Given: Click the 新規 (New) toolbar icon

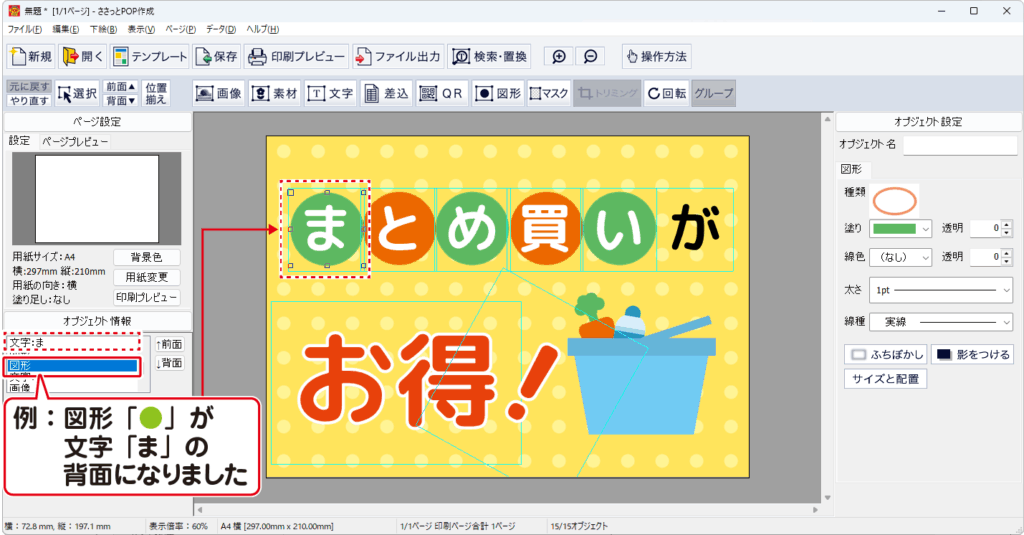Looking at the screenshot, I should point(30,56).
